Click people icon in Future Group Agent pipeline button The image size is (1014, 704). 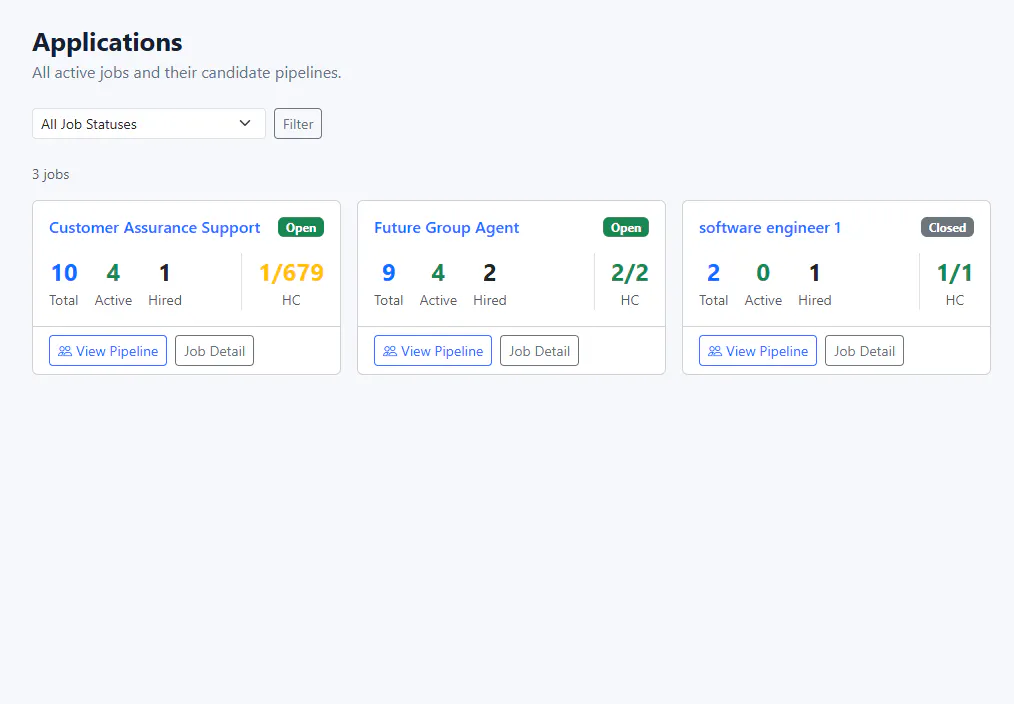point(389,351)
